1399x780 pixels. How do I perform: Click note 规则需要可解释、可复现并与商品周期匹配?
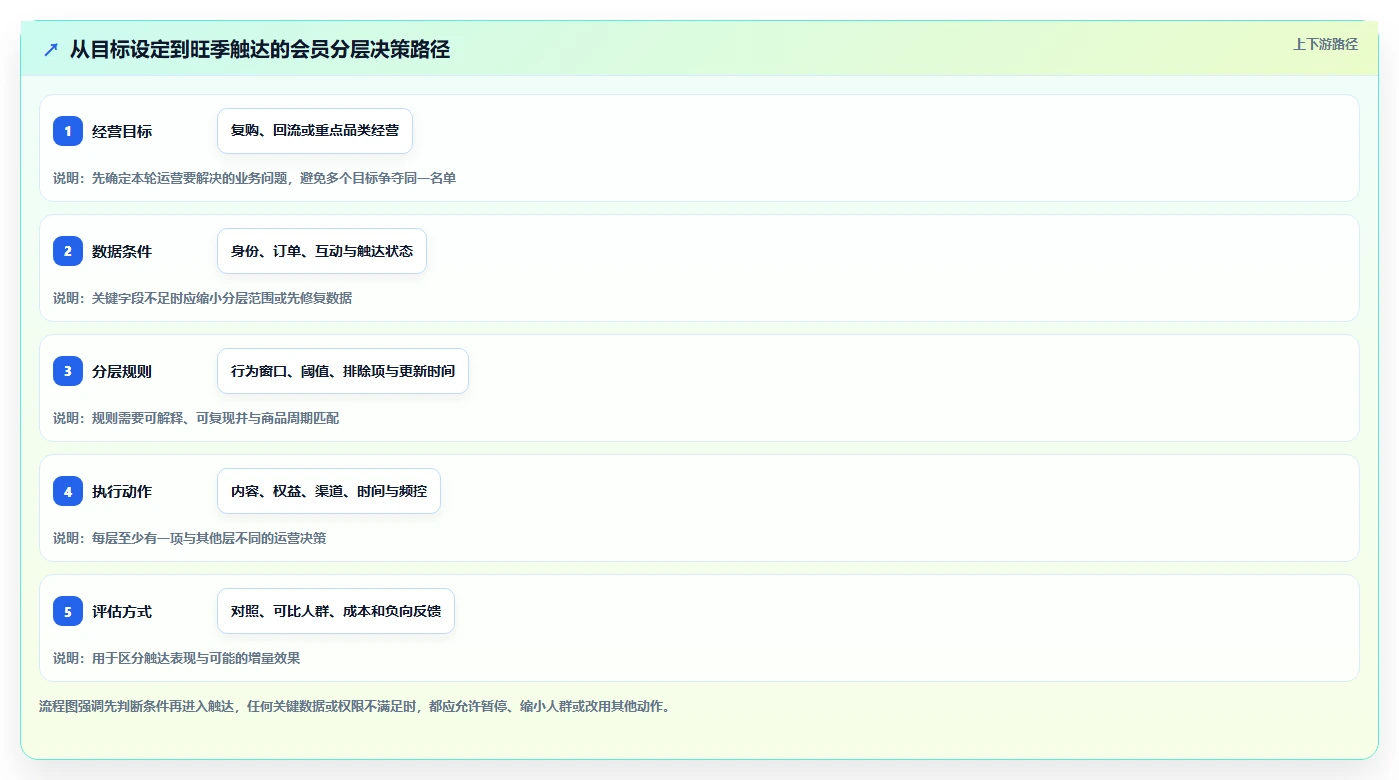[196, 418]
